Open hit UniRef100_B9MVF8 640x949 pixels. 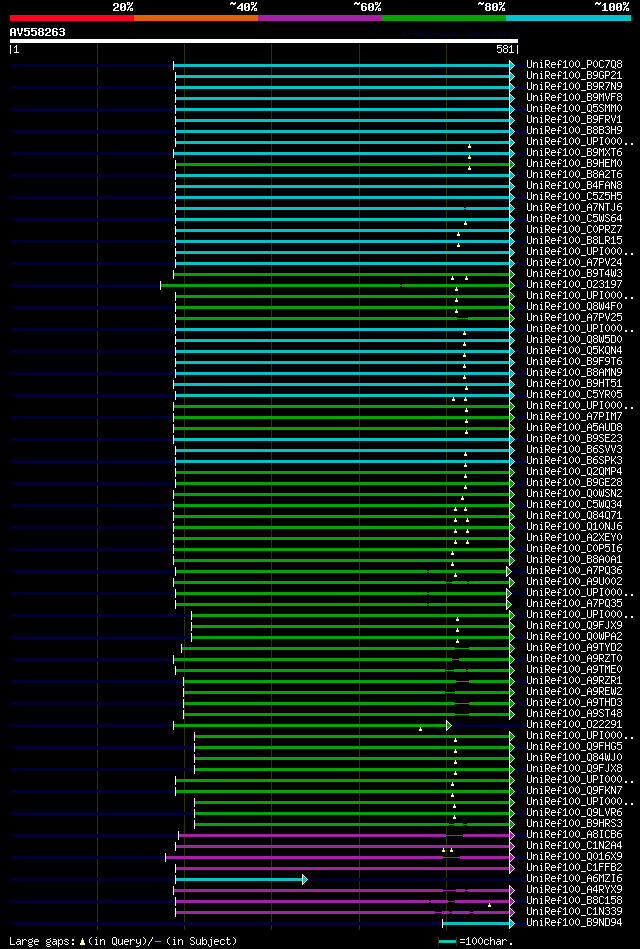click(x=574, y=97)
